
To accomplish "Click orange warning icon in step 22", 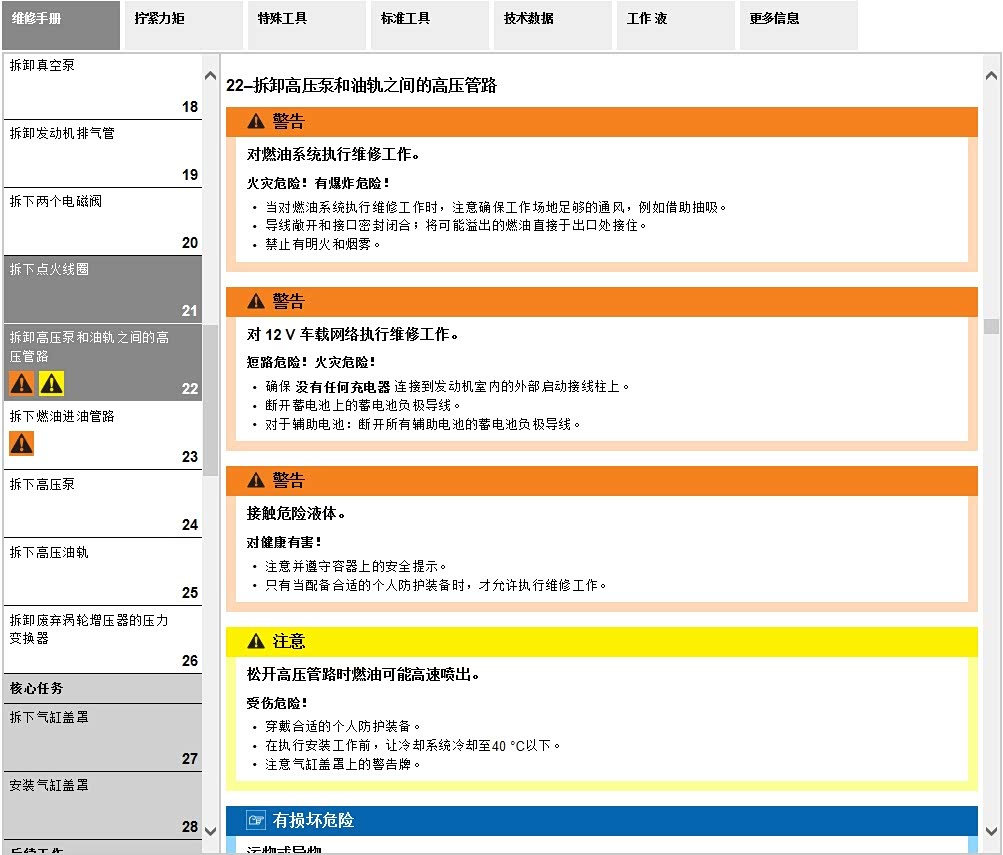I will 22,383.
